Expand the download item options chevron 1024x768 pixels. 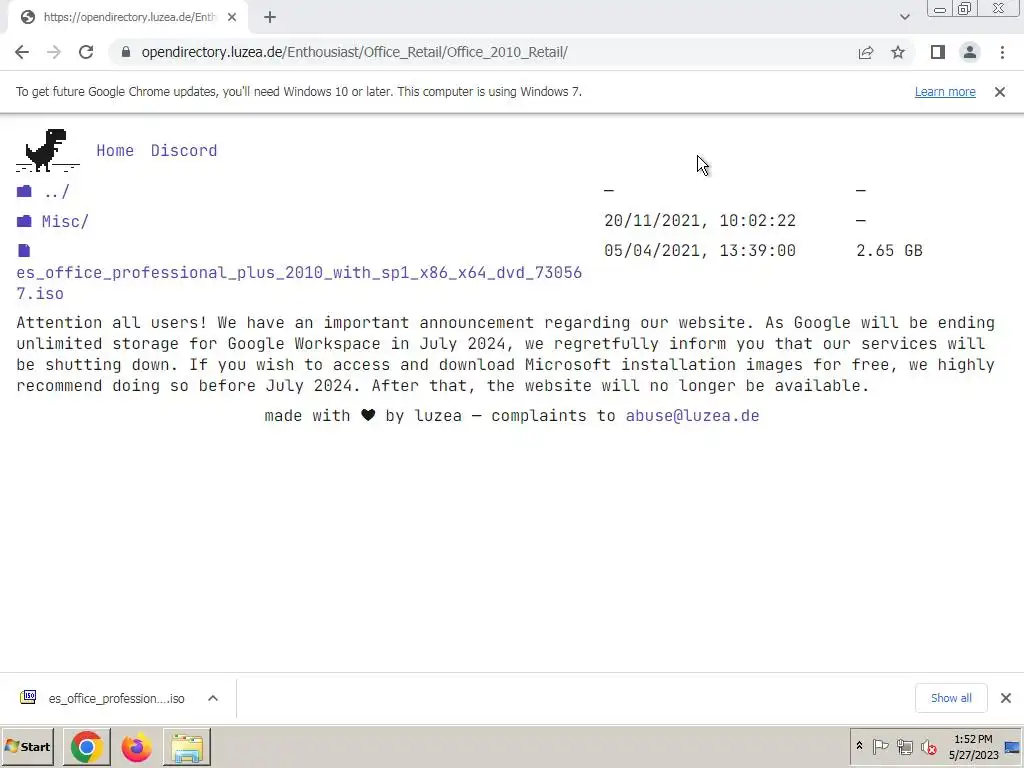tap(213, 698)
